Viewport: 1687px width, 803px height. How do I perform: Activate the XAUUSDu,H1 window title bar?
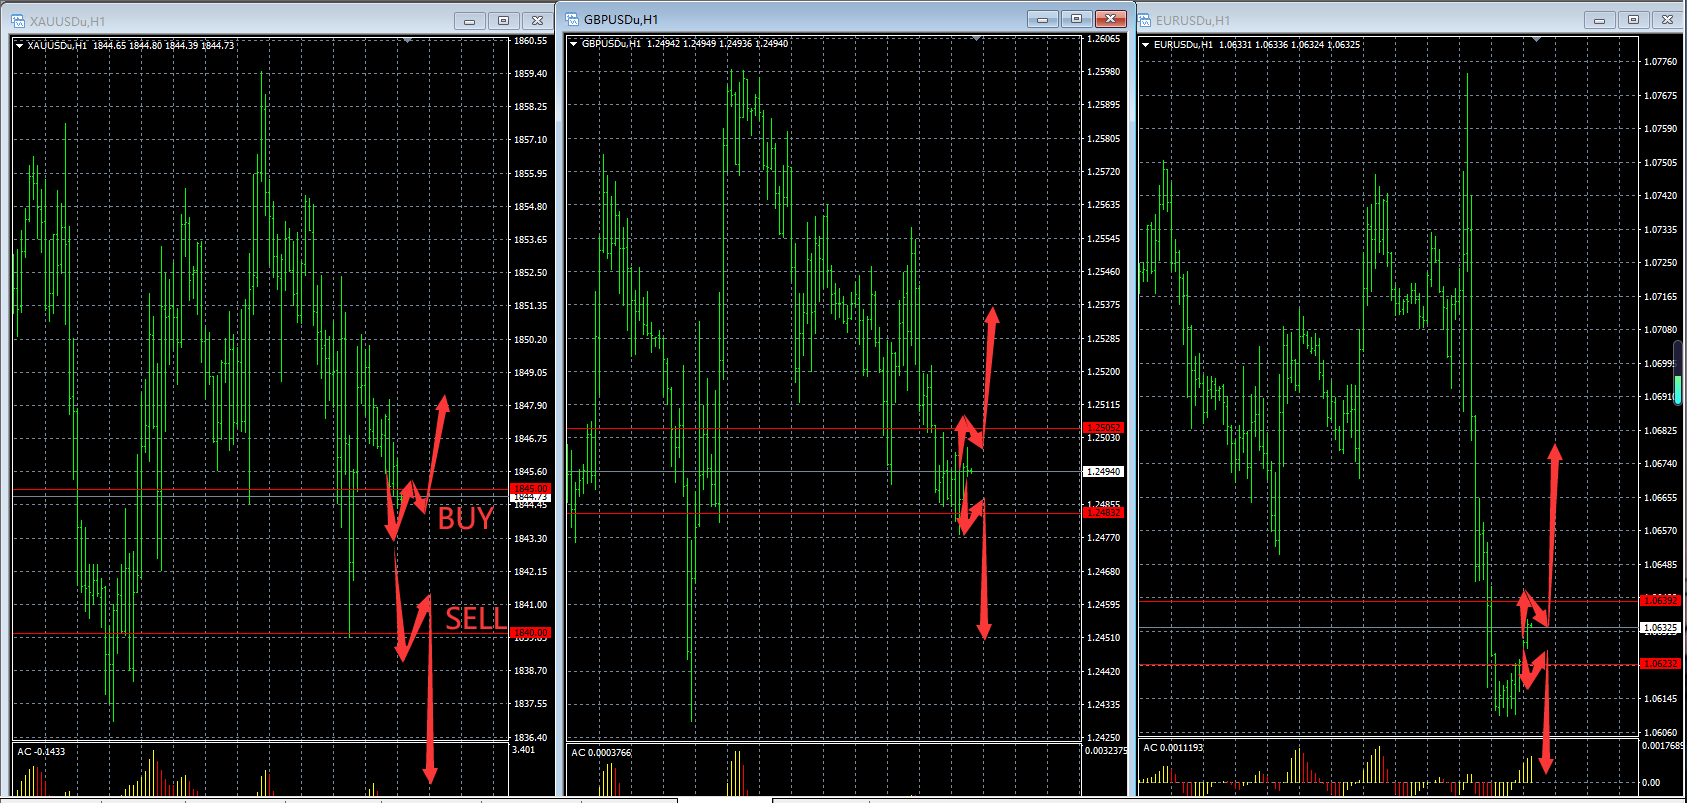[x=250, y=21]
